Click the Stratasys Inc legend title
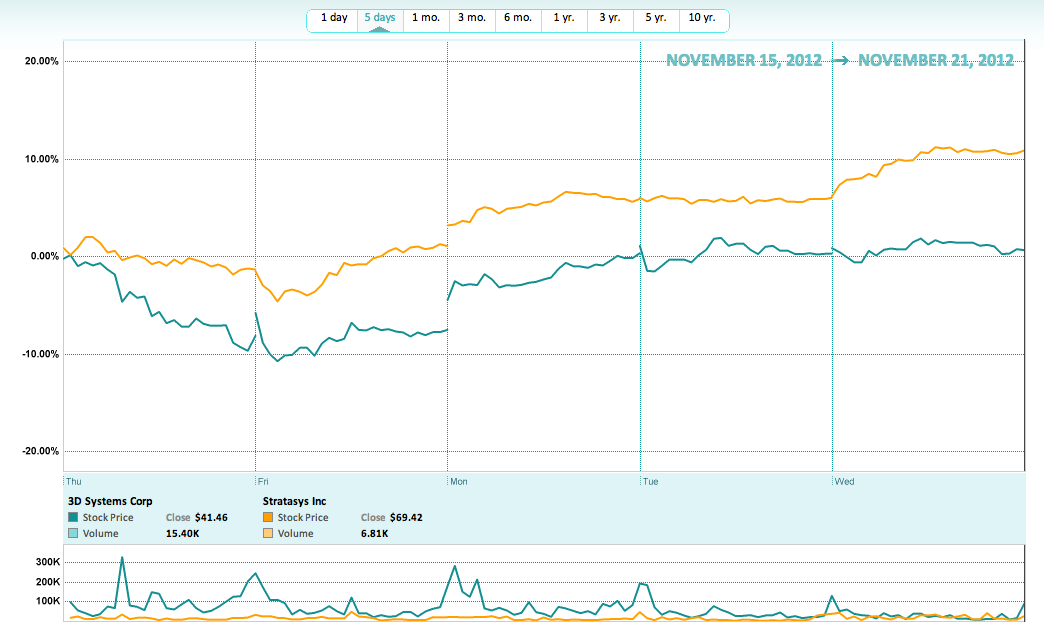1044x632 pixels. pos(294,501)
